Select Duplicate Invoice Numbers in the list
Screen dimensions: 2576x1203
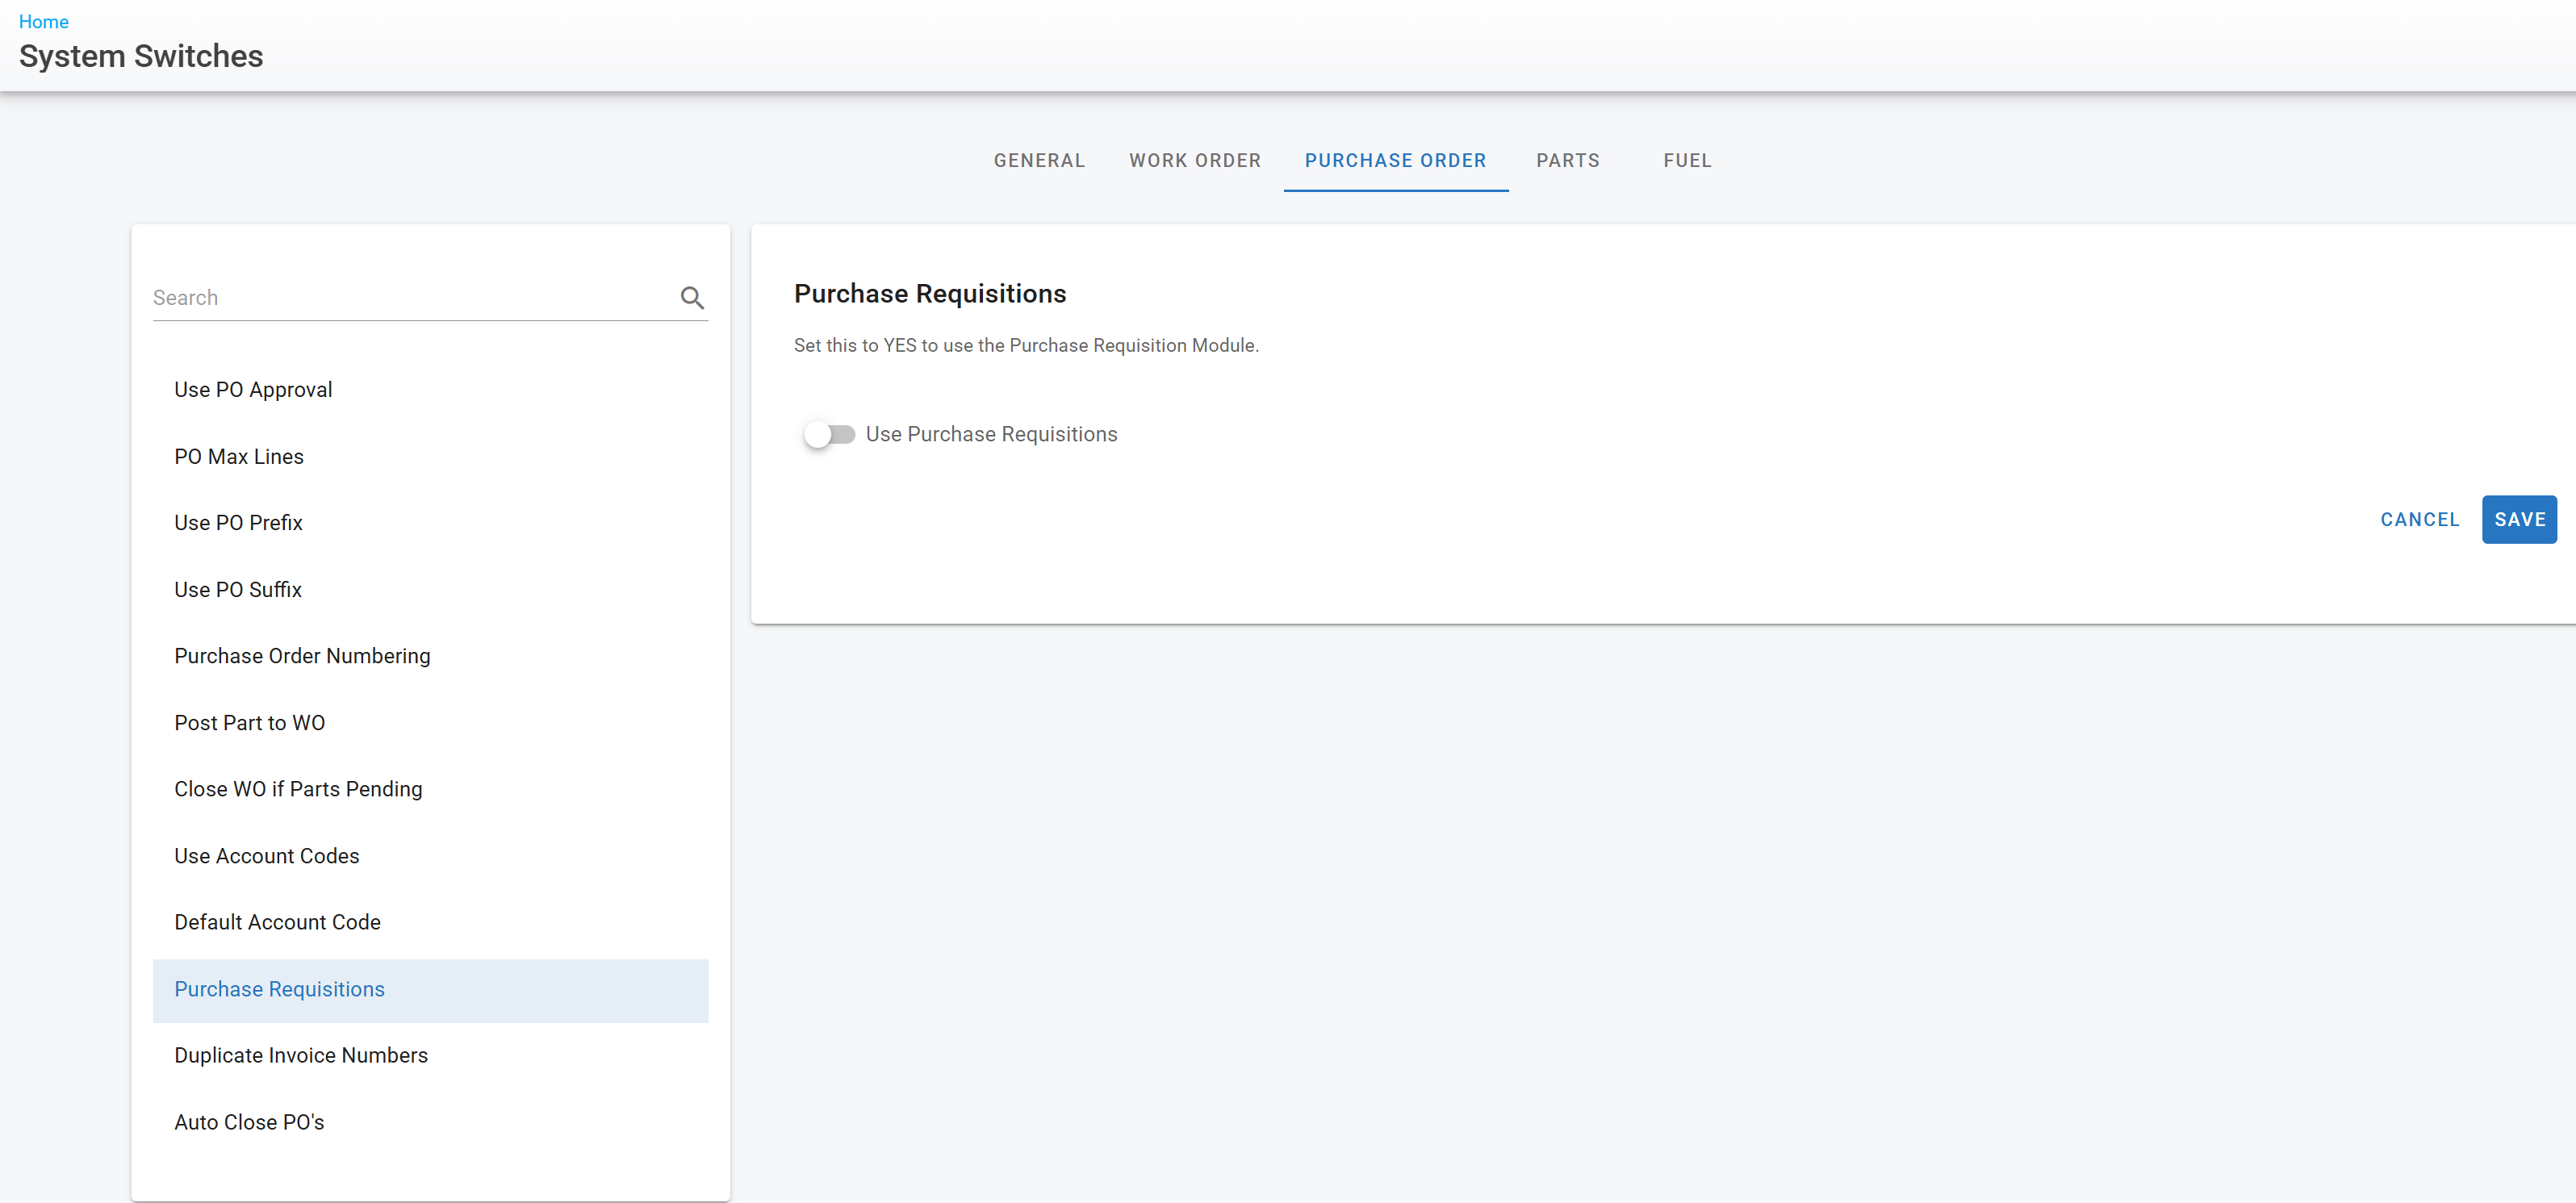tap(301, 1055)
